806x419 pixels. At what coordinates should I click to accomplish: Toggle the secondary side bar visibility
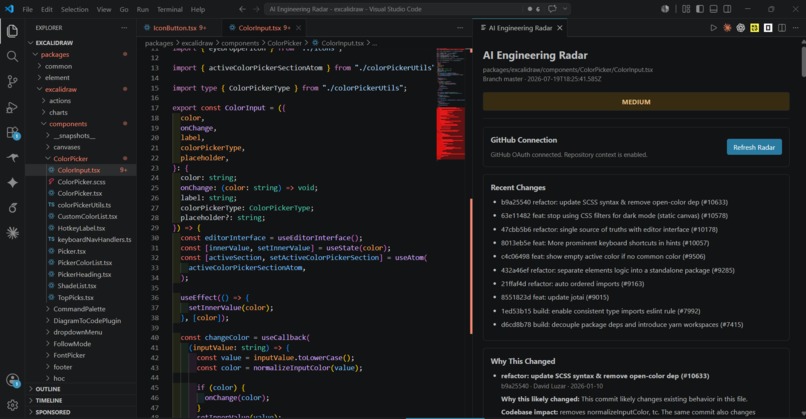tap(727, 9)
